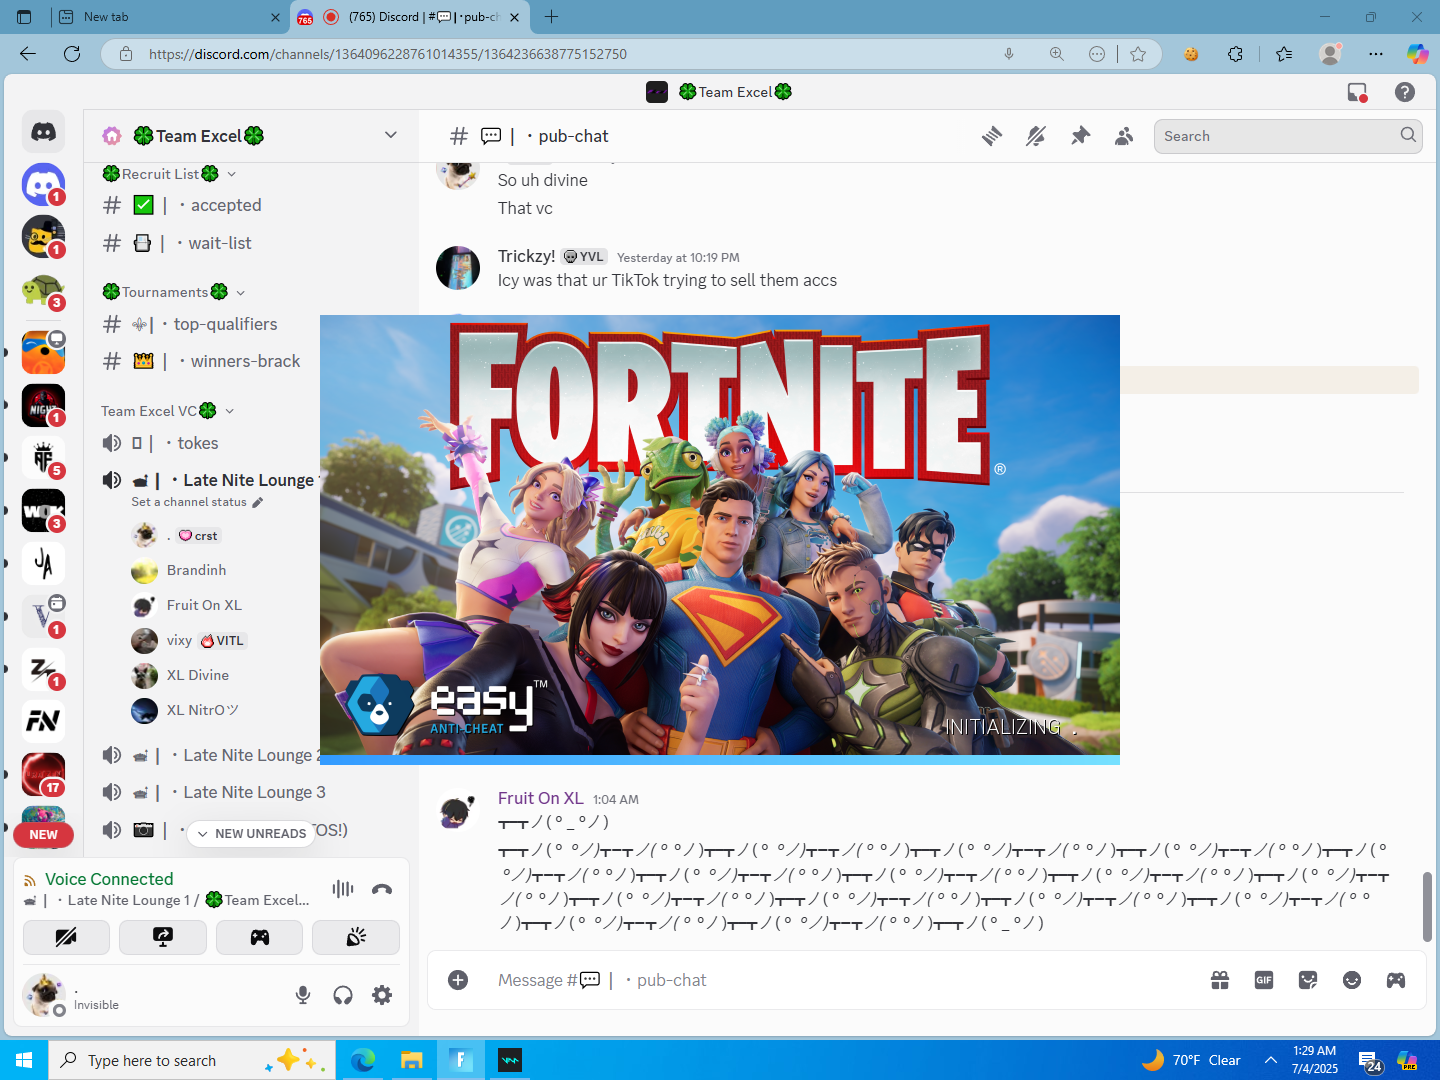Toggle channel notification settings bell icon
This screenshot has width=1440, height=1080.
(1036, 136)
